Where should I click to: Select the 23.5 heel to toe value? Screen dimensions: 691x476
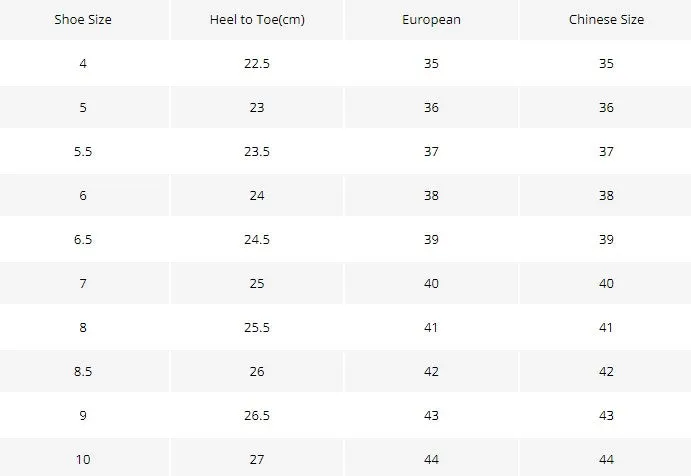click(x=257, y=152)
